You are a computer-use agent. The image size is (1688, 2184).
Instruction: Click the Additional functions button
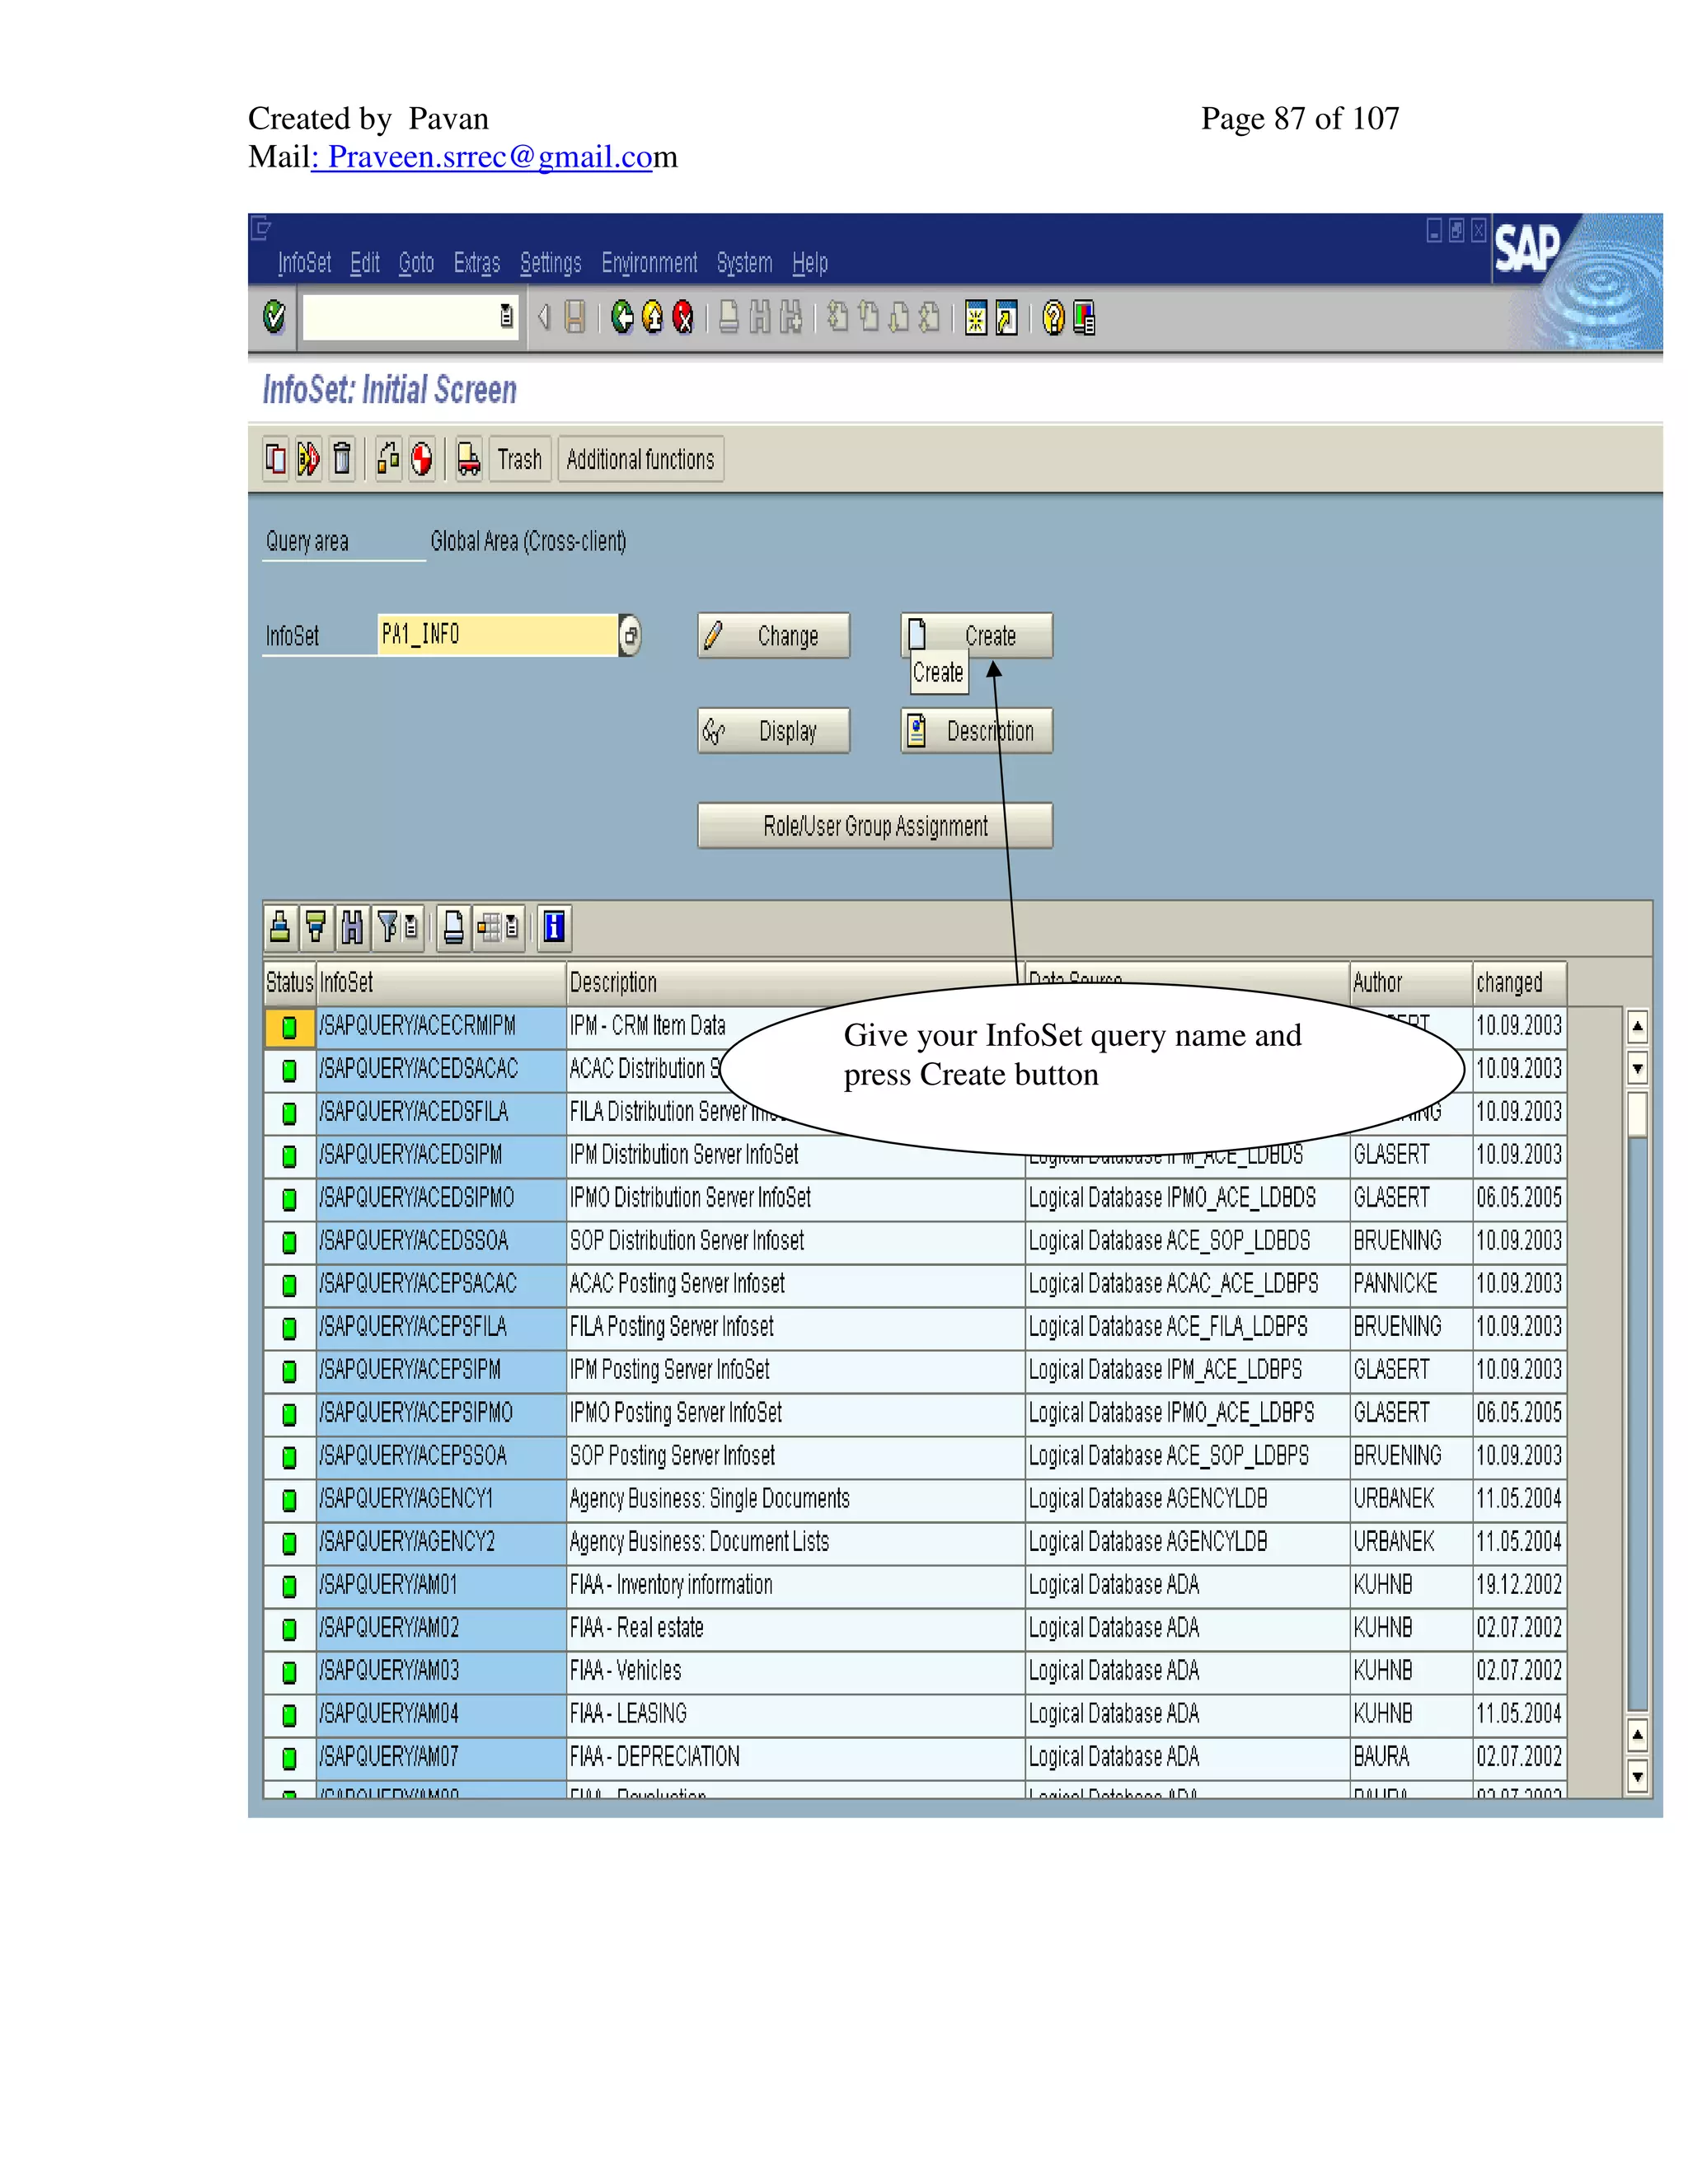click(640, 459)
